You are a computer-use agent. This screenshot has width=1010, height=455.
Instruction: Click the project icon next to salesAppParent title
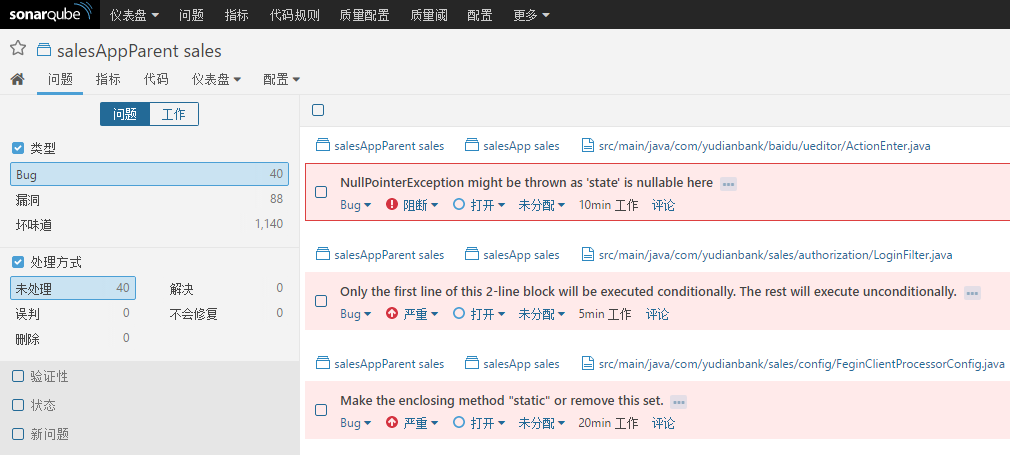point(44,50)
